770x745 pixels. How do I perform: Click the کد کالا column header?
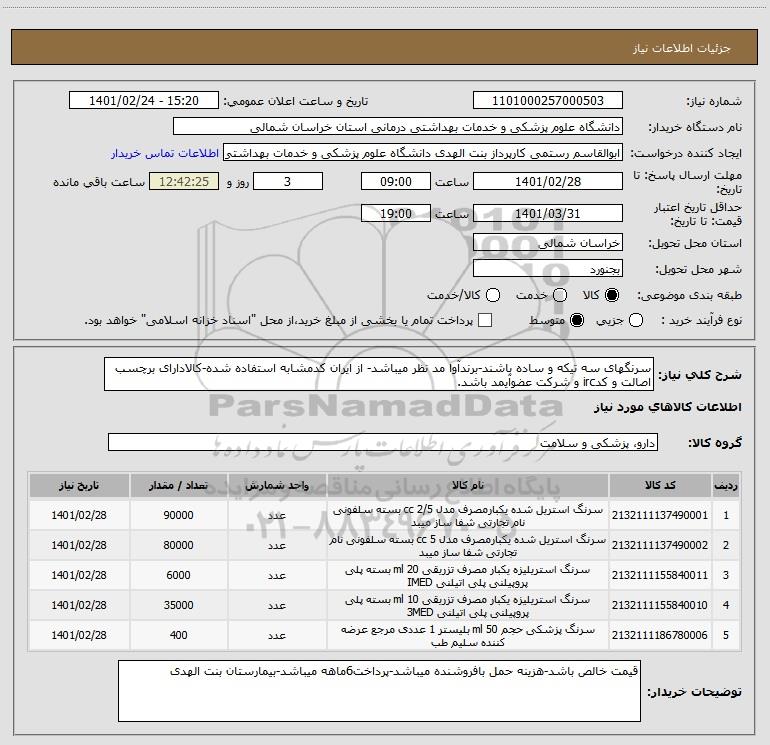click(x=660, y=485)
